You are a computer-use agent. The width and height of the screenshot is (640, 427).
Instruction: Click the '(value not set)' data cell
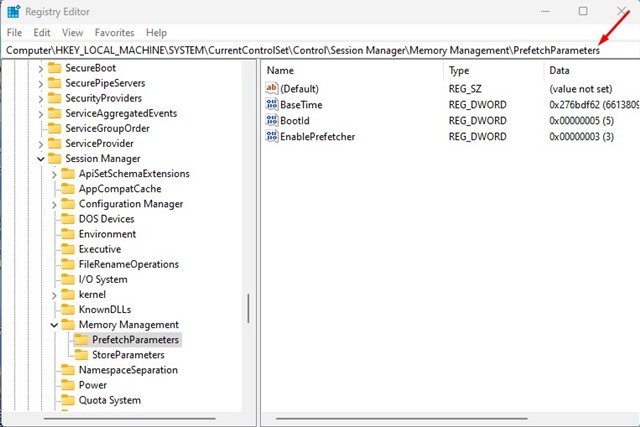pos(580,89)
